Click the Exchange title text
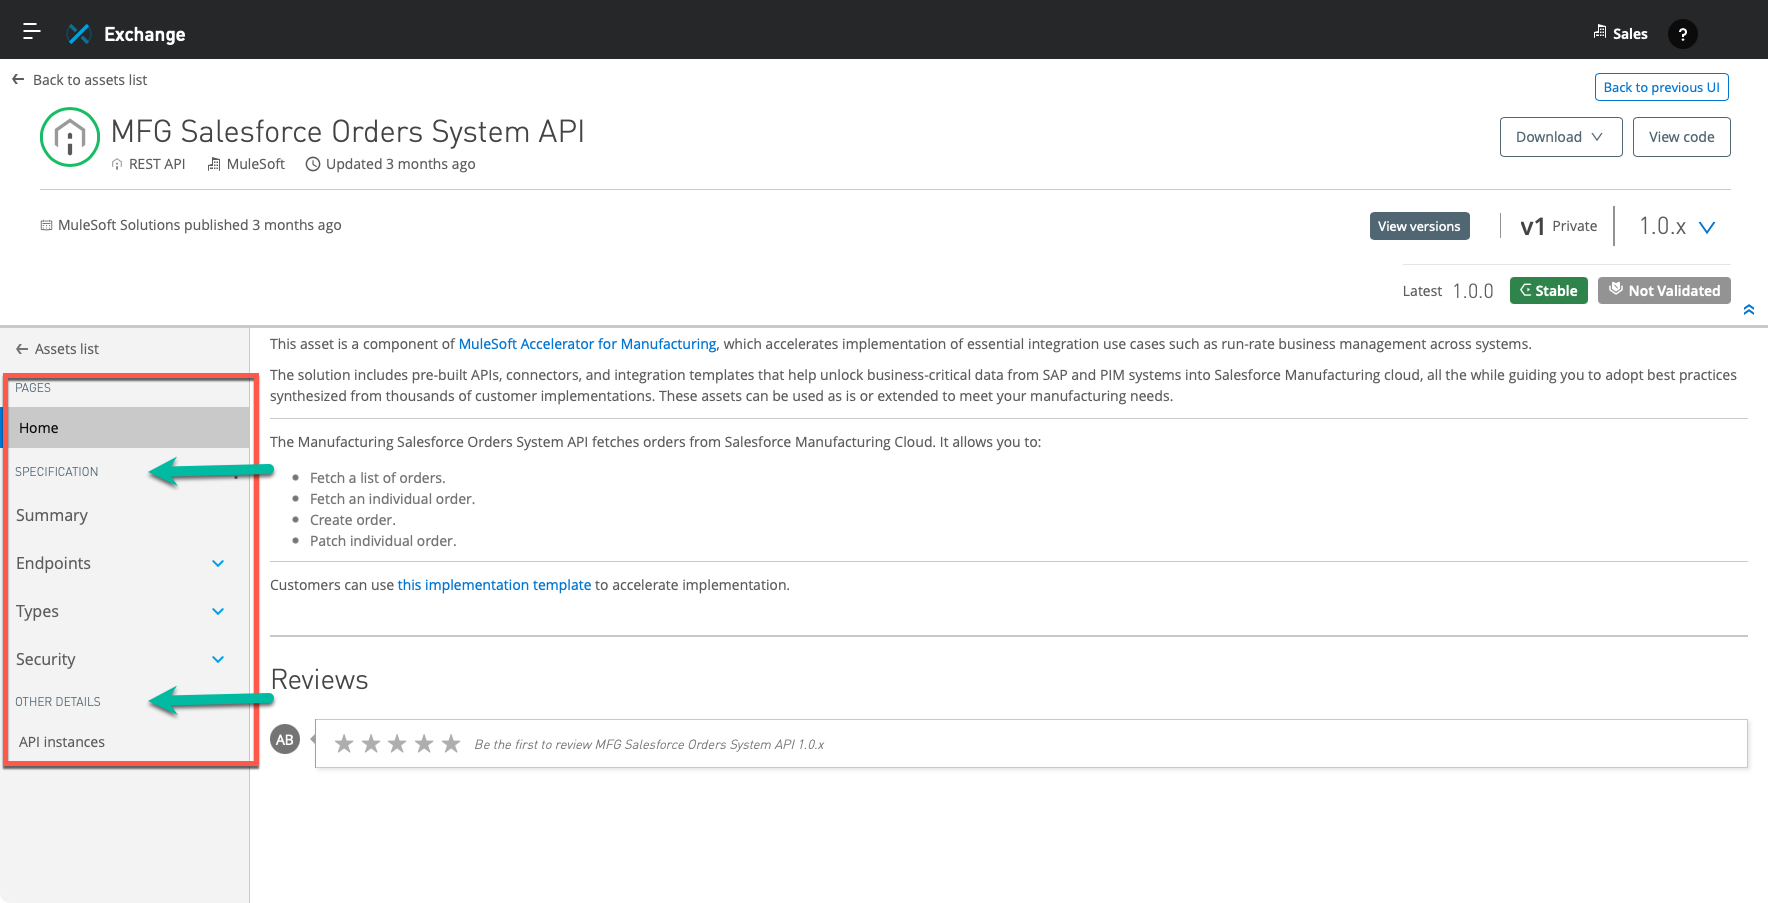 click(144, 34)
